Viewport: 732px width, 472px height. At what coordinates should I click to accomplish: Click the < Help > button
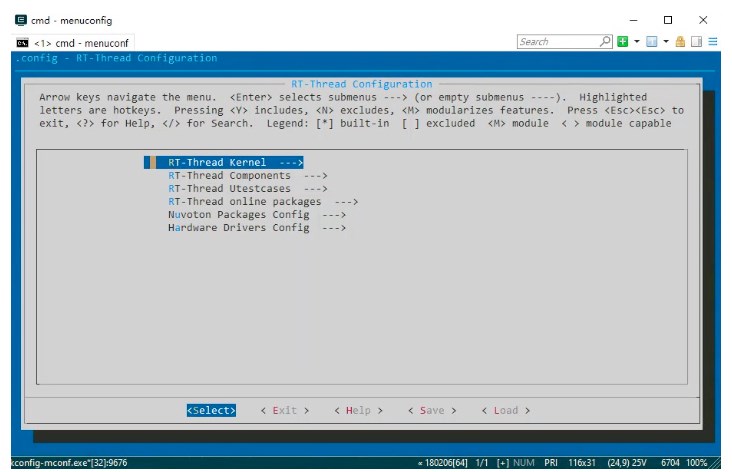[359, 410]
